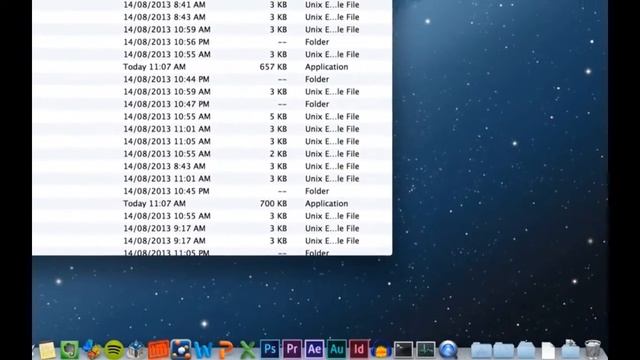Launch Microsoft Excel from the Dock
Viewport: 640px width, 360px height.
click(247, 350)
